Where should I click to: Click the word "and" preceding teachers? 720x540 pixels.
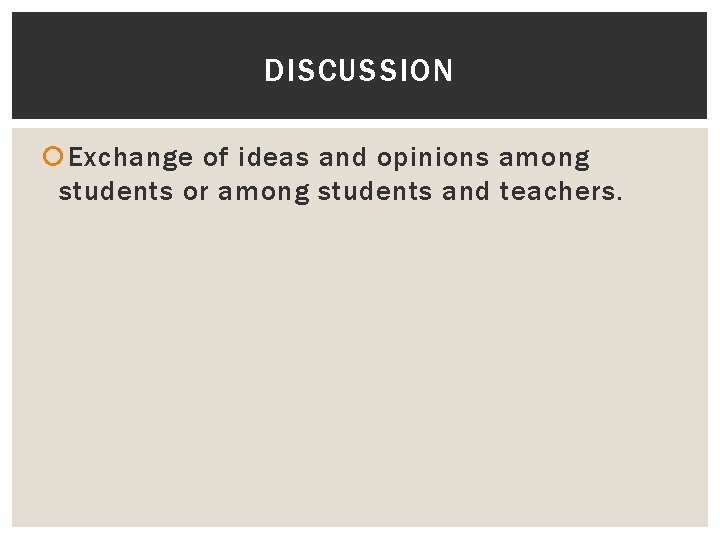pos(465,191)
